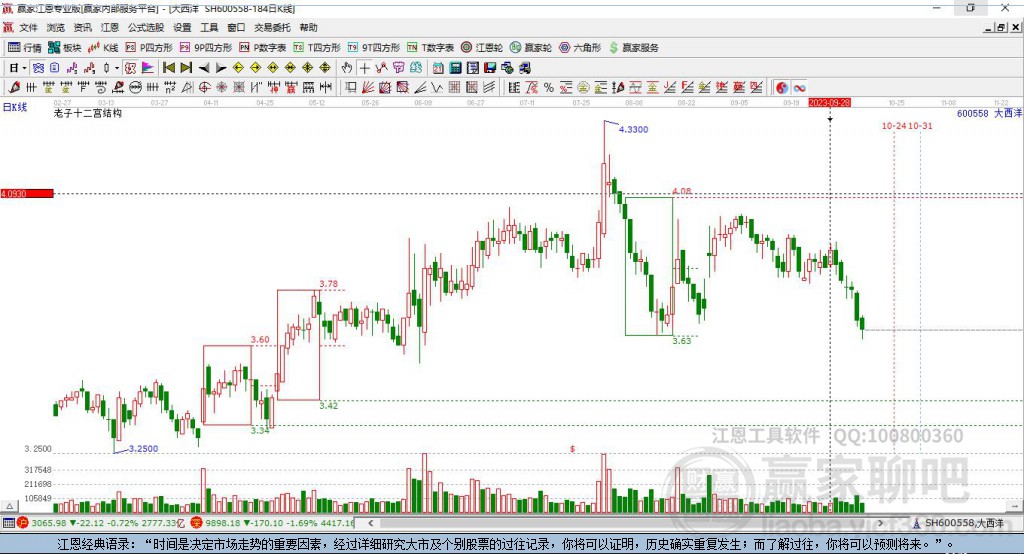This screenshot has height=554, width=1024.
Task: Open the 行情 quotes view
Action: (25, 48)
